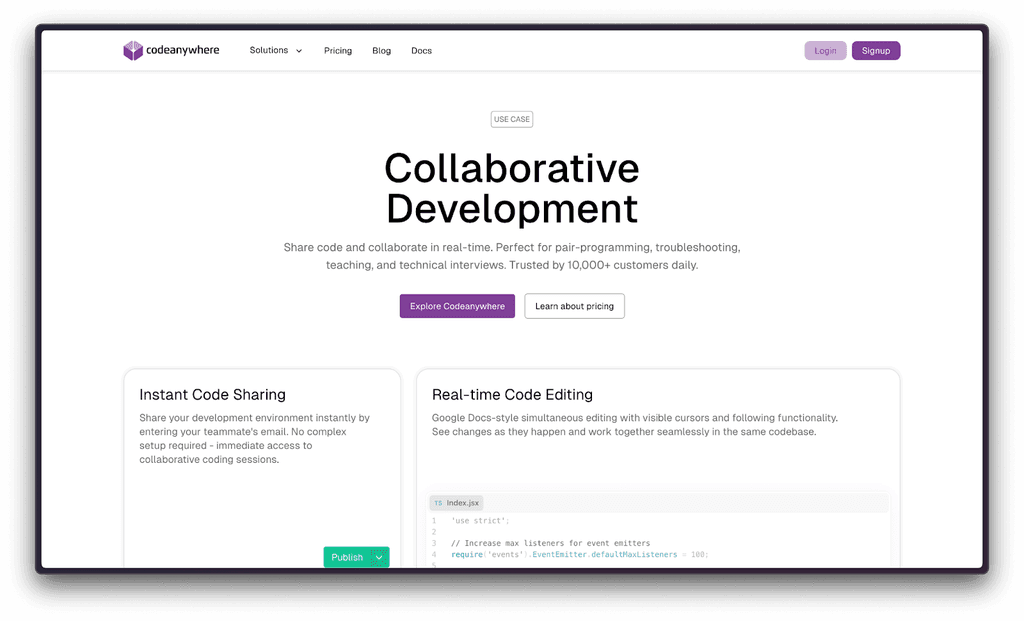The height and width of the screenshot is (621, 1024).
Task: Click the Signup button
Action: 876,50
